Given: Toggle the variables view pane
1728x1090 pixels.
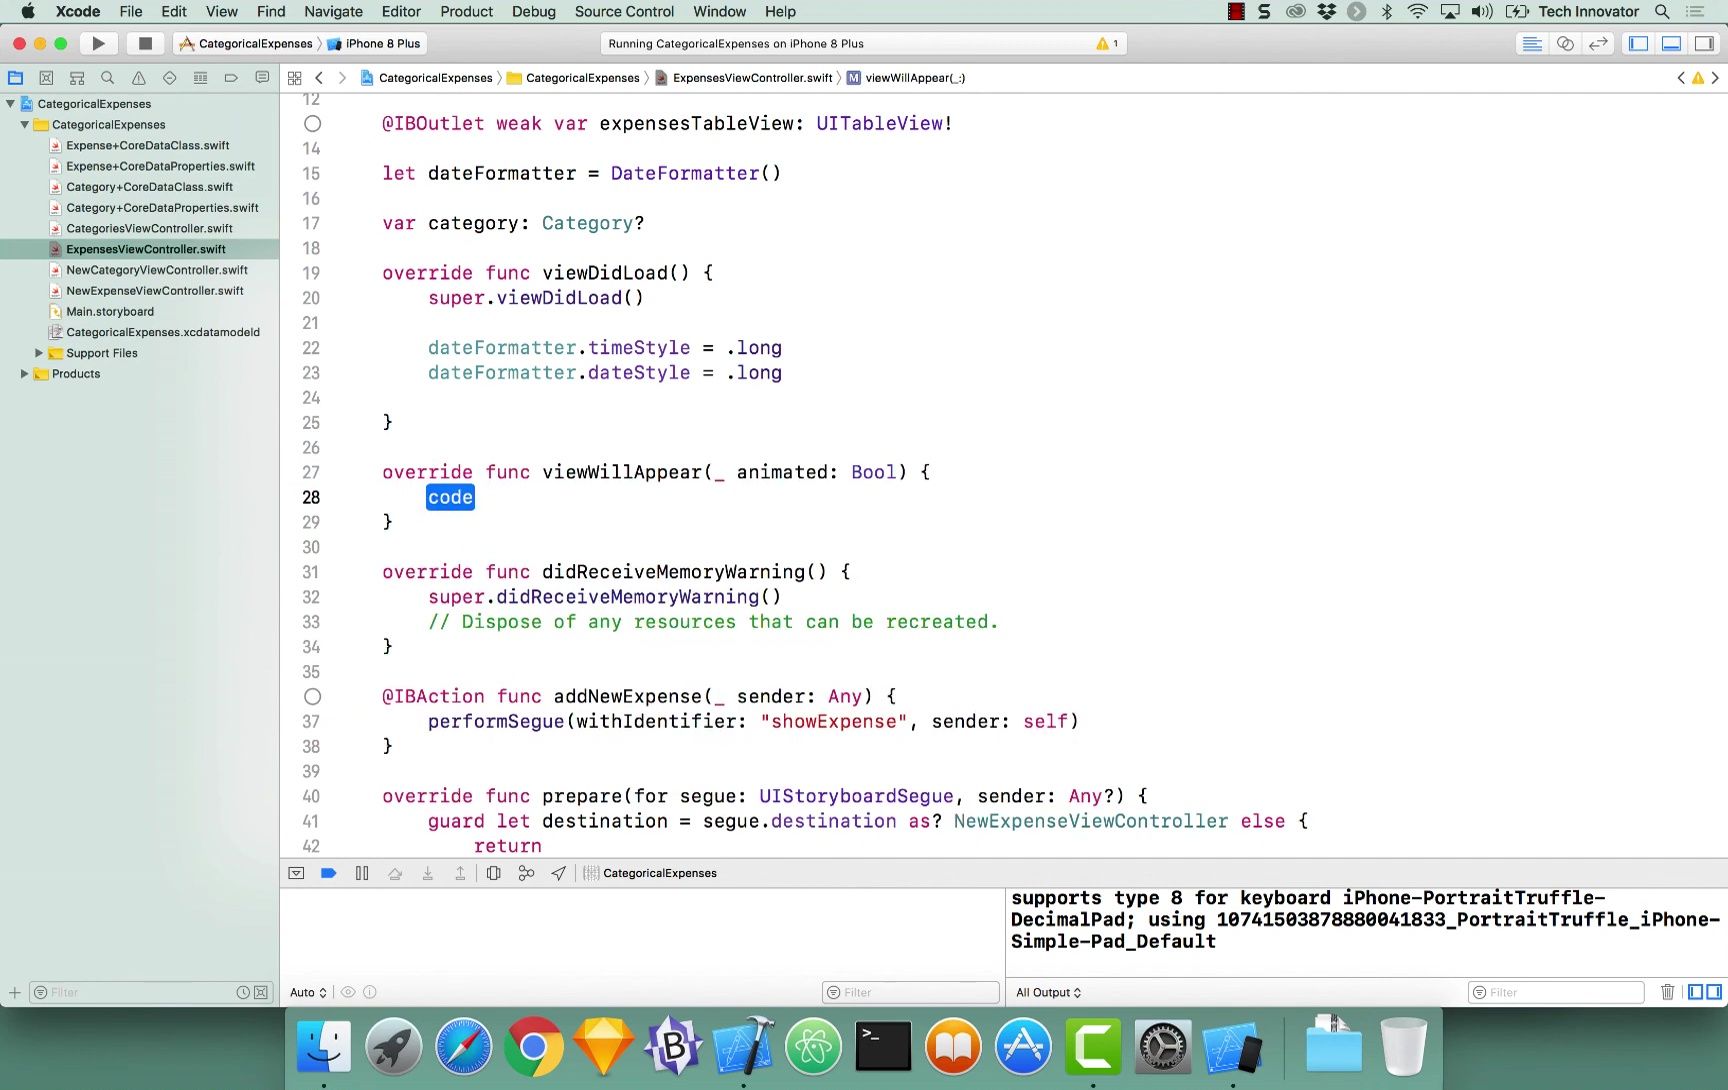Looking at the screenshot, I should 1695,992.
